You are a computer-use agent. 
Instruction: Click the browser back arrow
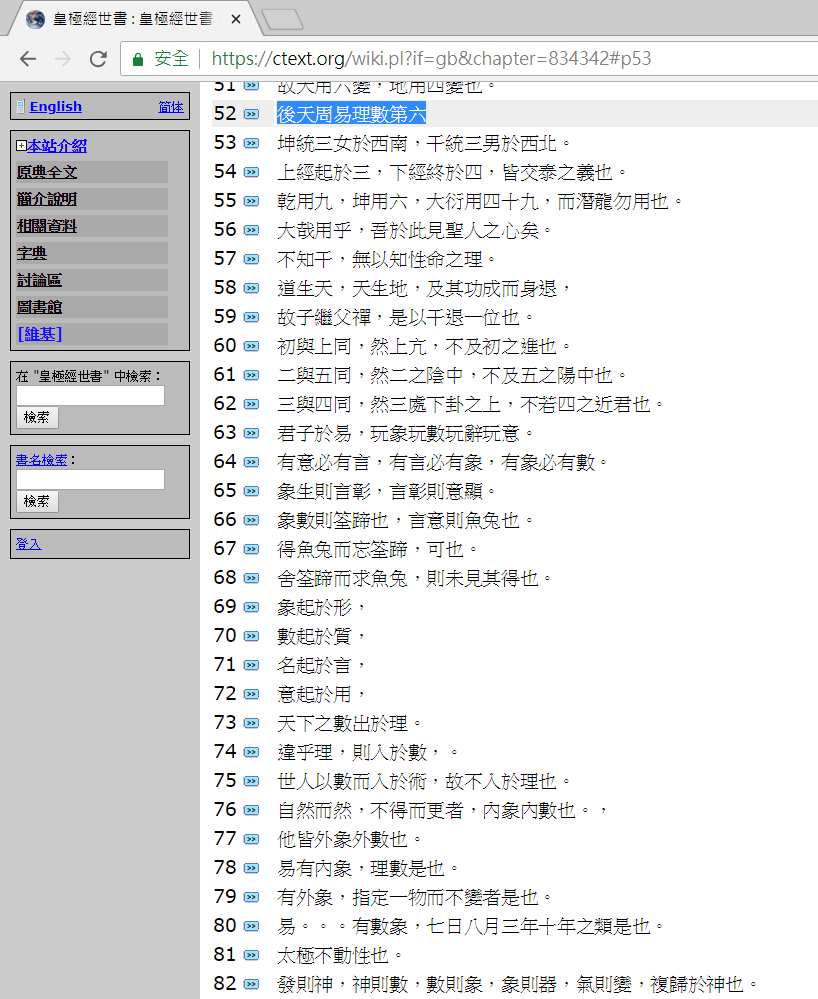27,59
